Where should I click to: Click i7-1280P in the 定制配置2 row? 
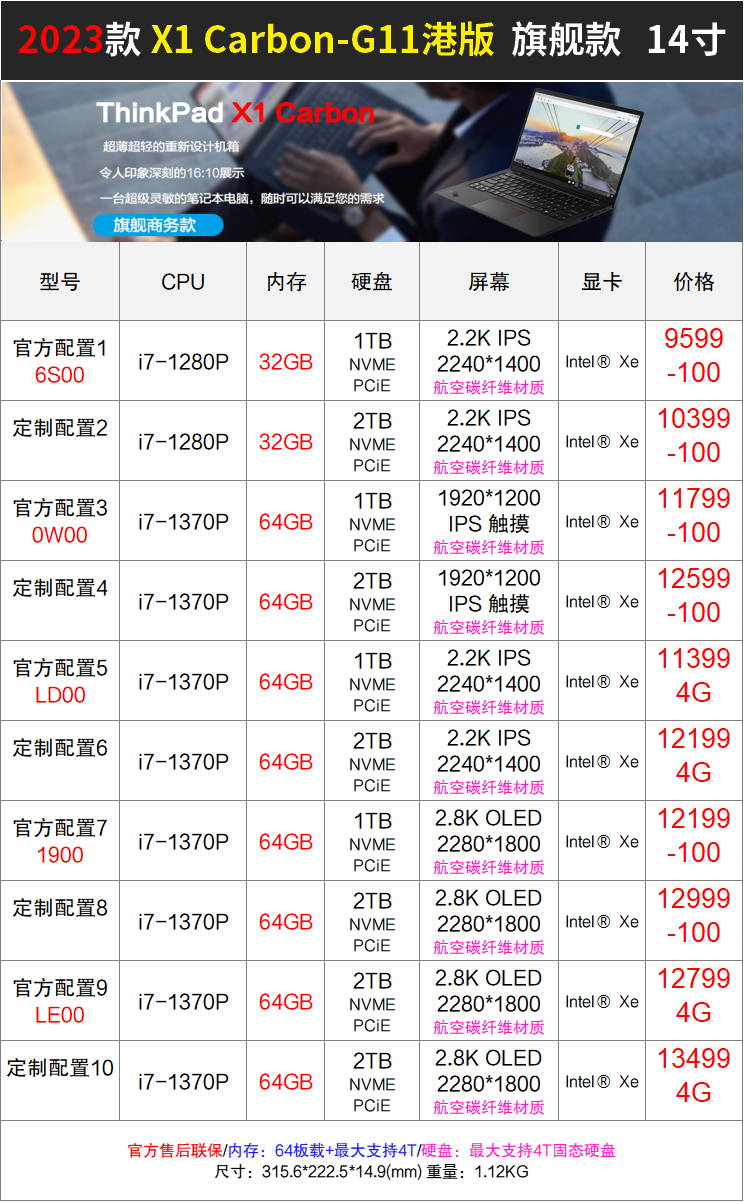(183, 442)
